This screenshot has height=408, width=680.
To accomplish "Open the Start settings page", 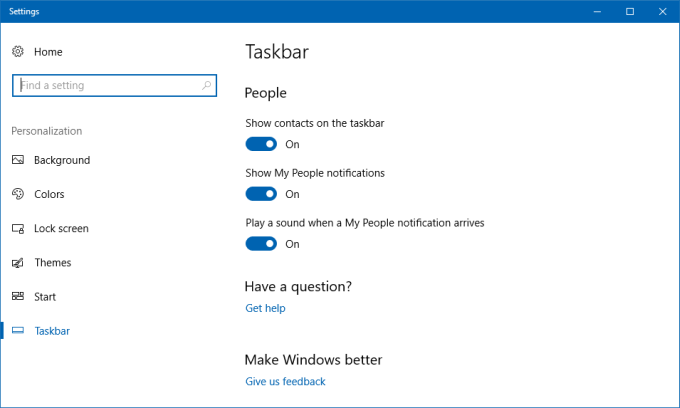I will pyautogui.click(x=45, y=297).
